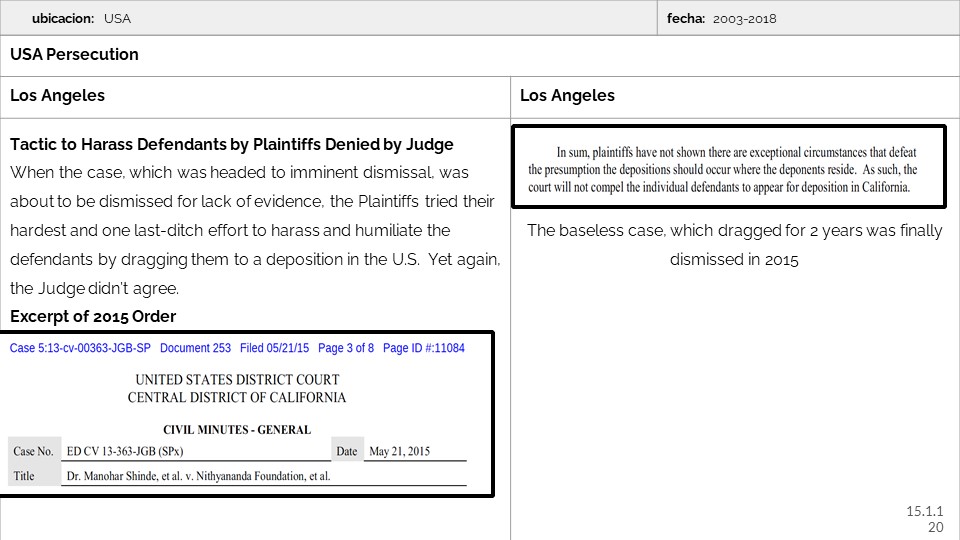The image size is (960, 540).
Task: Click the Date field showing 'May 21, 2015'
Action: coord(399,451)
